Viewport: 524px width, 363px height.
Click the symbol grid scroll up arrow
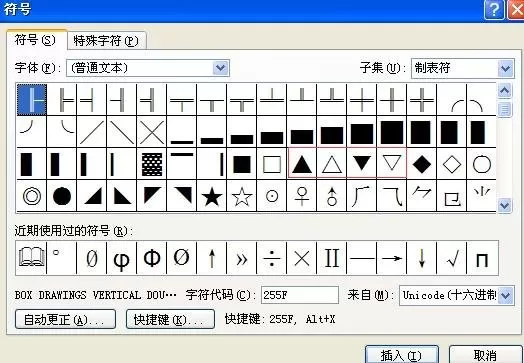click(505, 91)
